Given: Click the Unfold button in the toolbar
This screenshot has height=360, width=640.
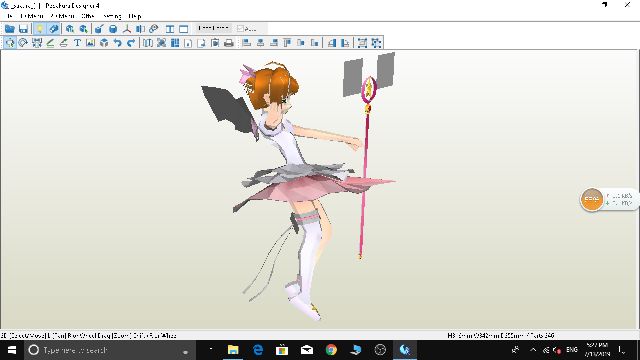Looking at the screenshot, I should [x=213, y=28].
